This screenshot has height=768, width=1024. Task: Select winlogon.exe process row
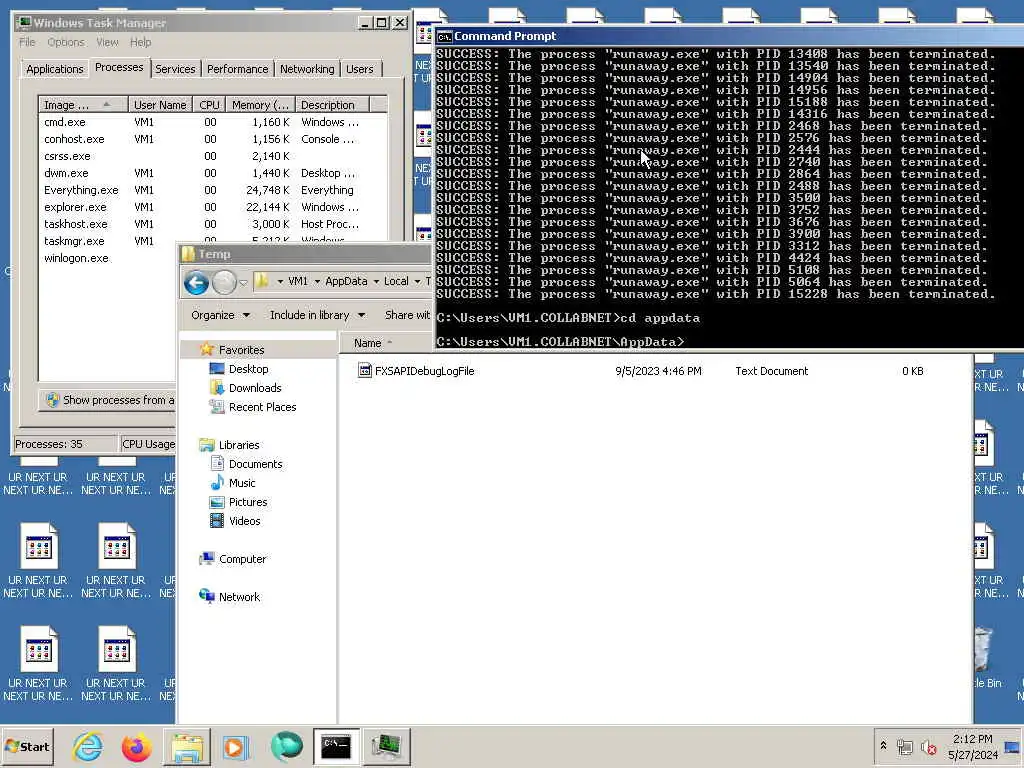tap(108, 258)
